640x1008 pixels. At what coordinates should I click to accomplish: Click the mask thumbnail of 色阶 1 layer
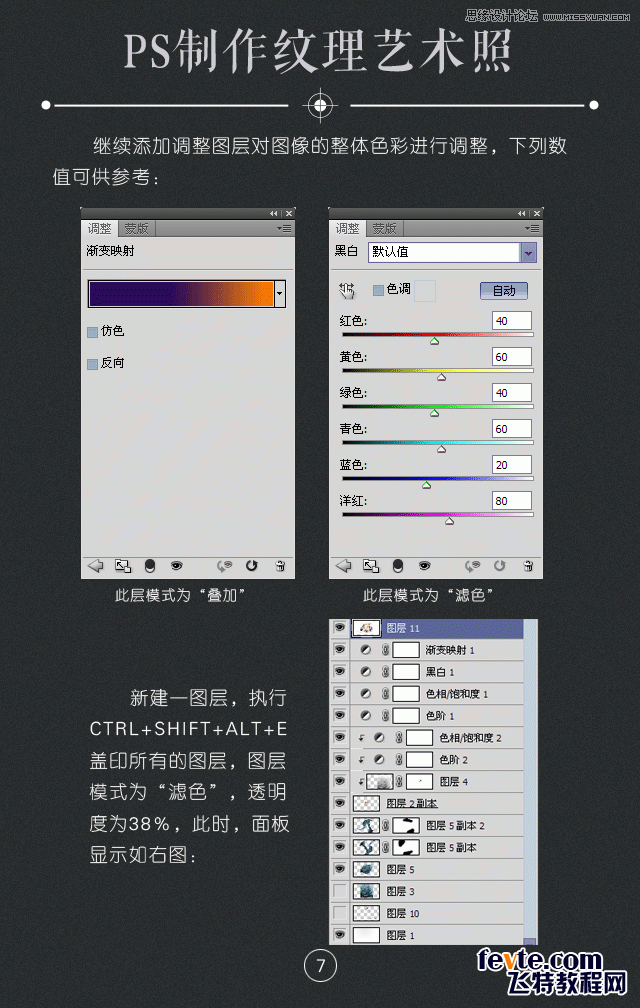click(x=405, y=716)
